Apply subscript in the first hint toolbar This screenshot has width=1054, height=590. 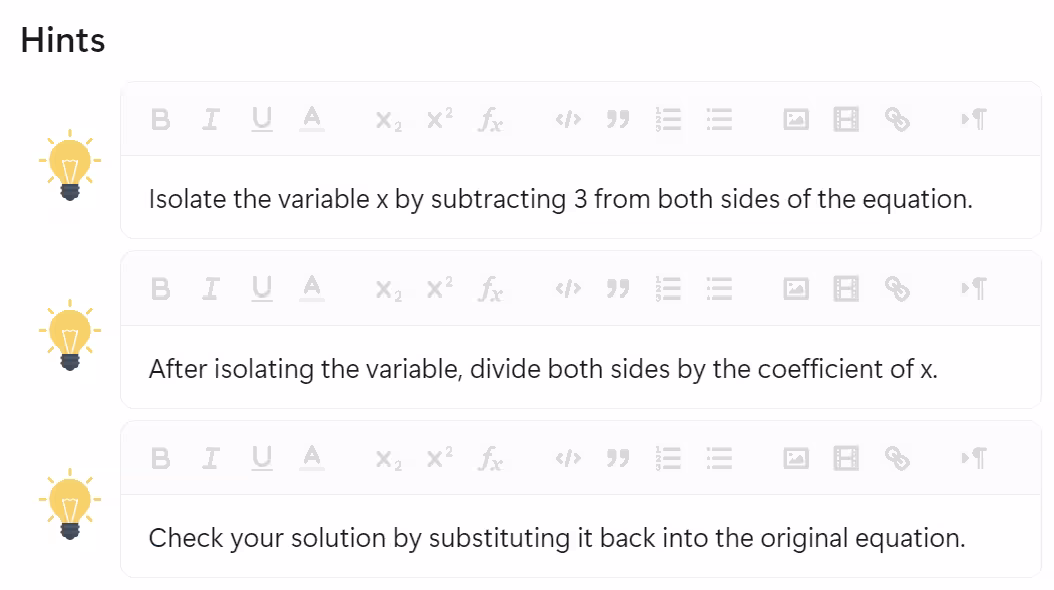(389, 122)
